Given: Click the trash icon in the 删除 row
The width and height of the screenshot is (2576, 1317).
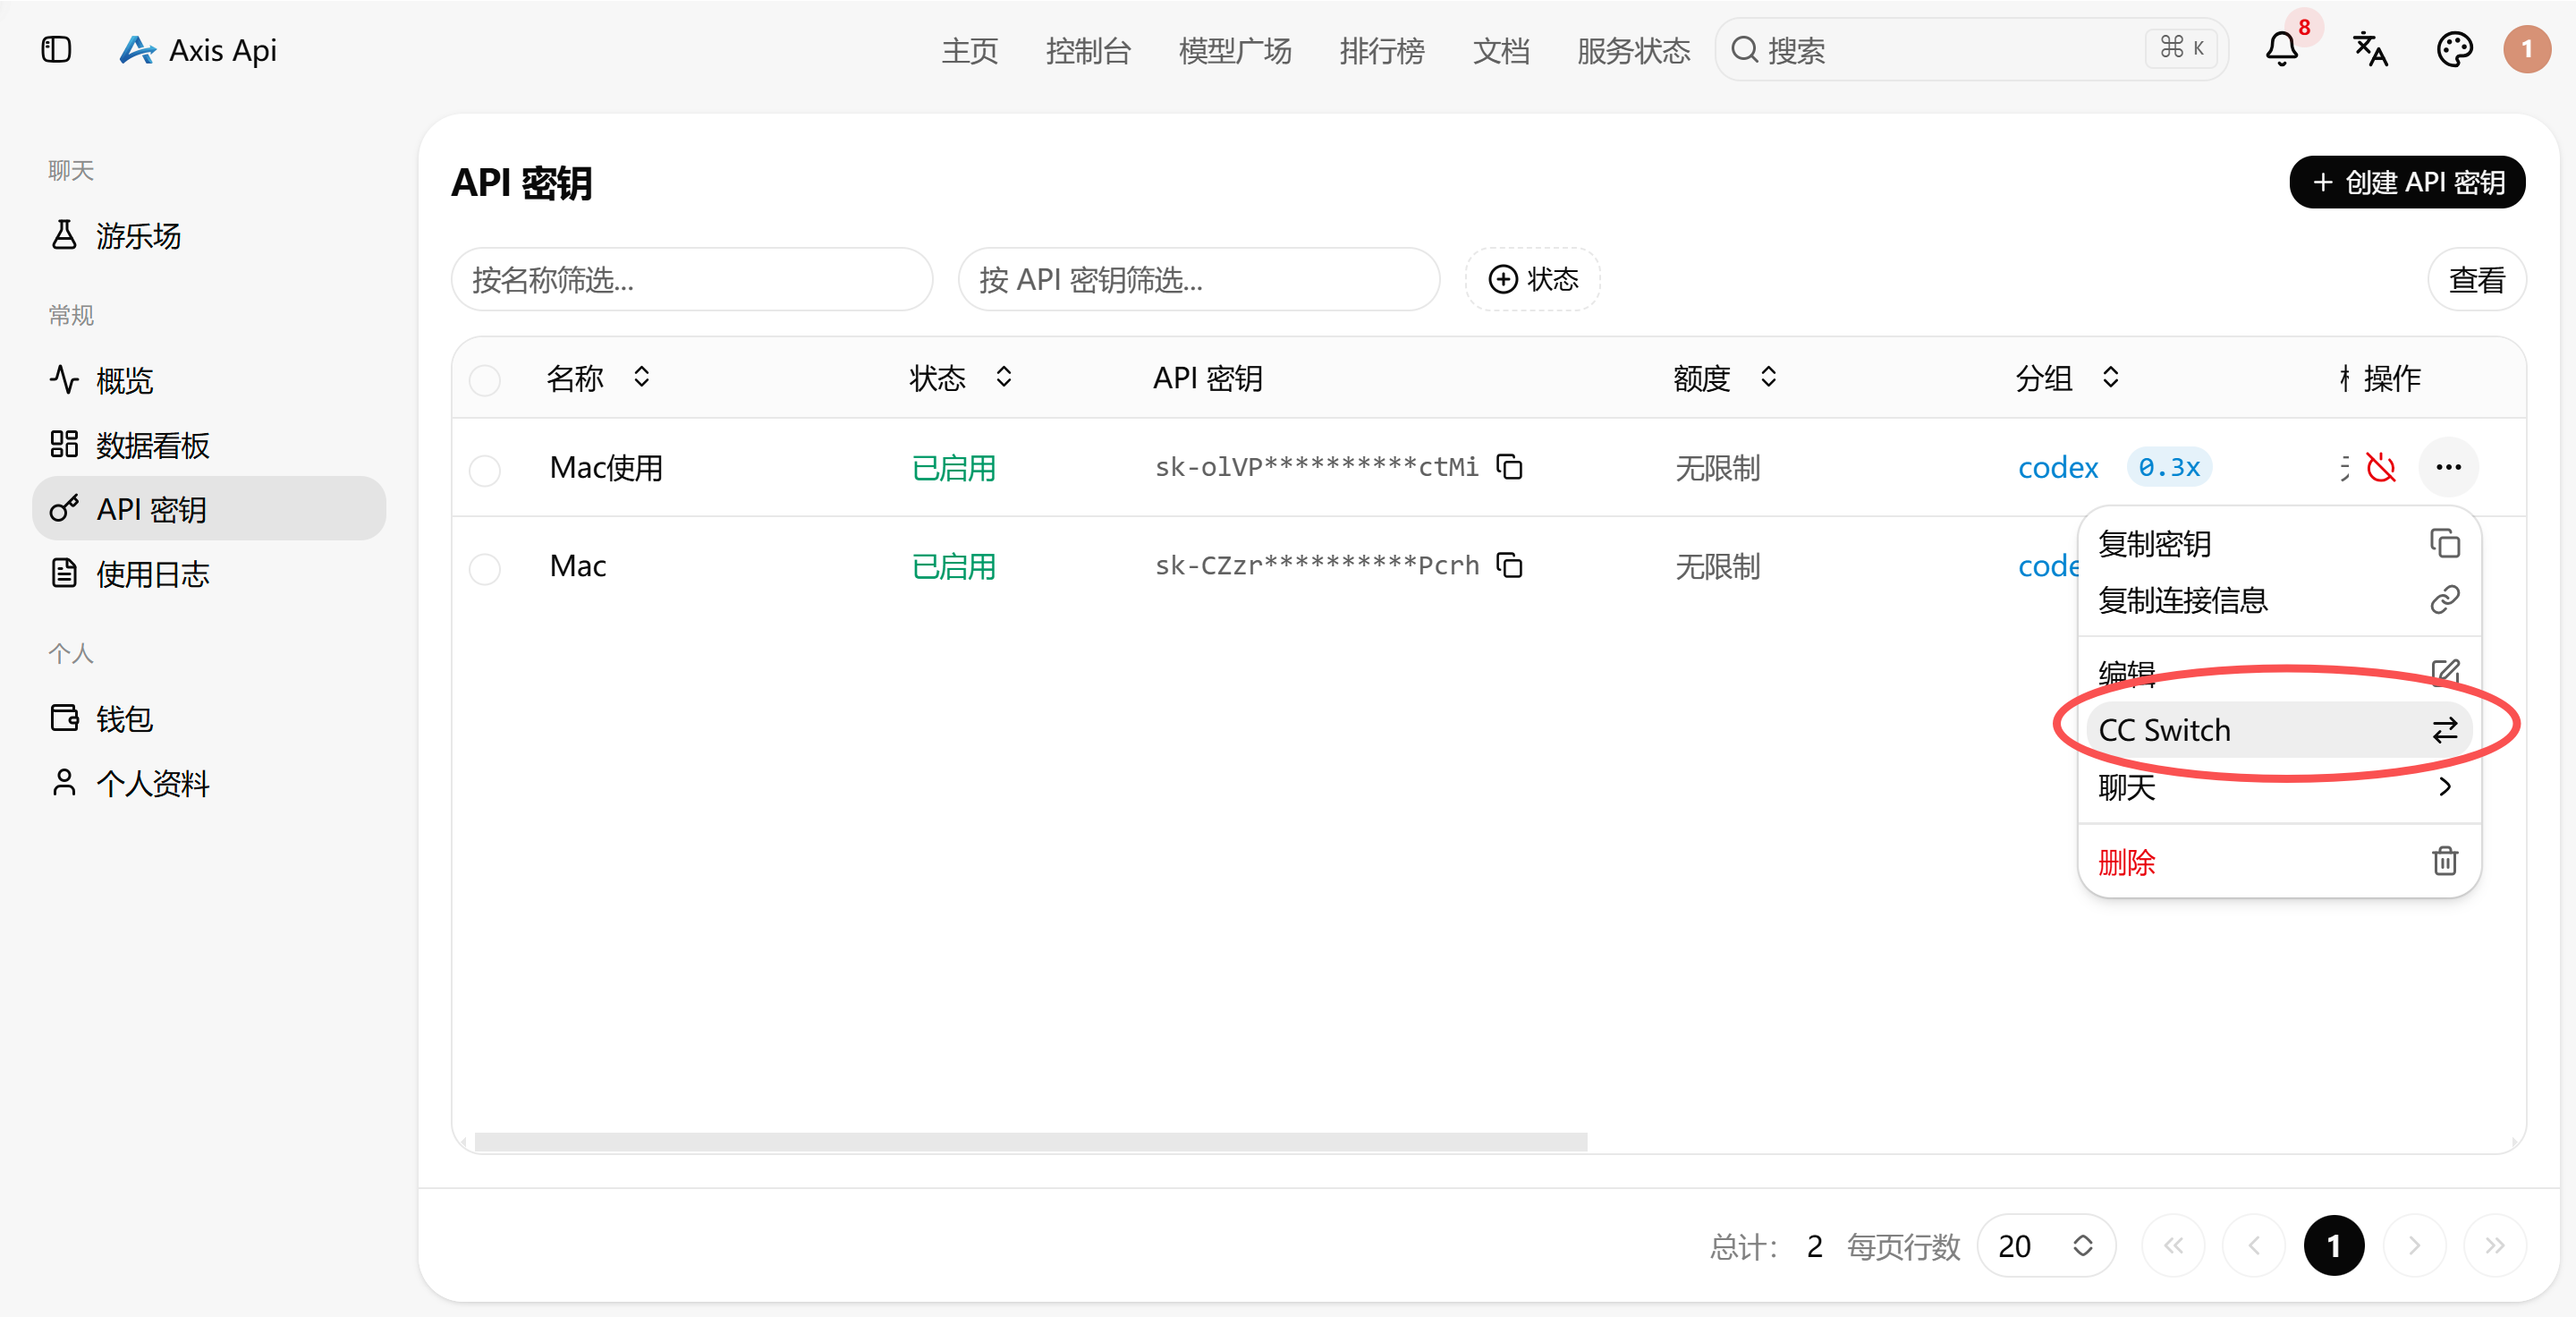Looking at the screenshot, I should [2444, 861].
